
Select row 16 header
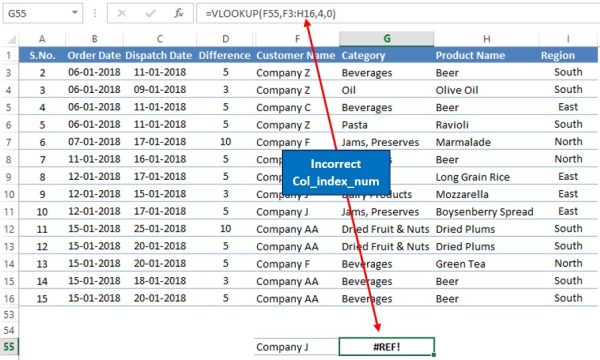(x=9, y=298)
